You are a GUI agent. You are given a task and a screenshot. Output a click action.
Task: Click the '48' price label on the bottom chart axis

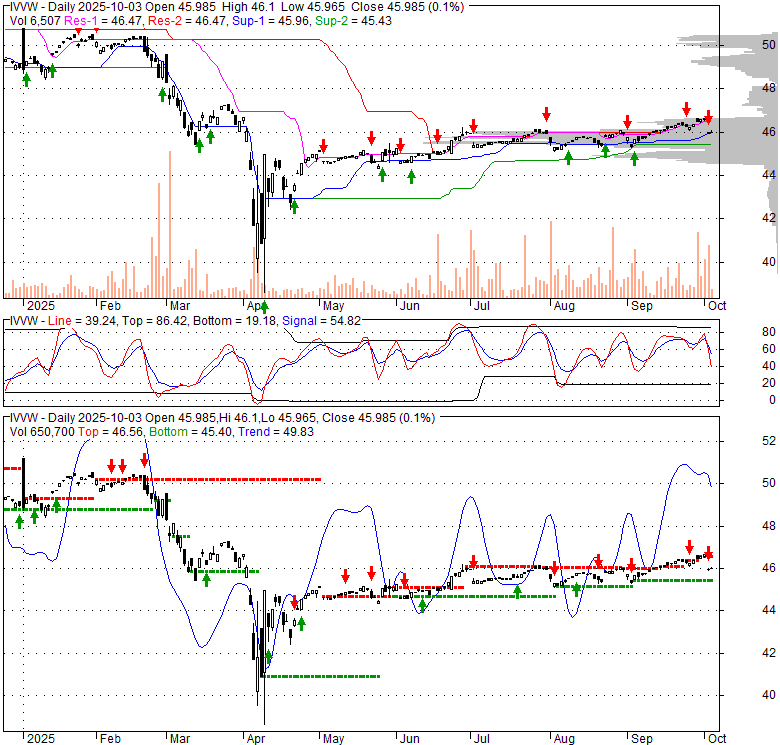[x=769, y=526]
